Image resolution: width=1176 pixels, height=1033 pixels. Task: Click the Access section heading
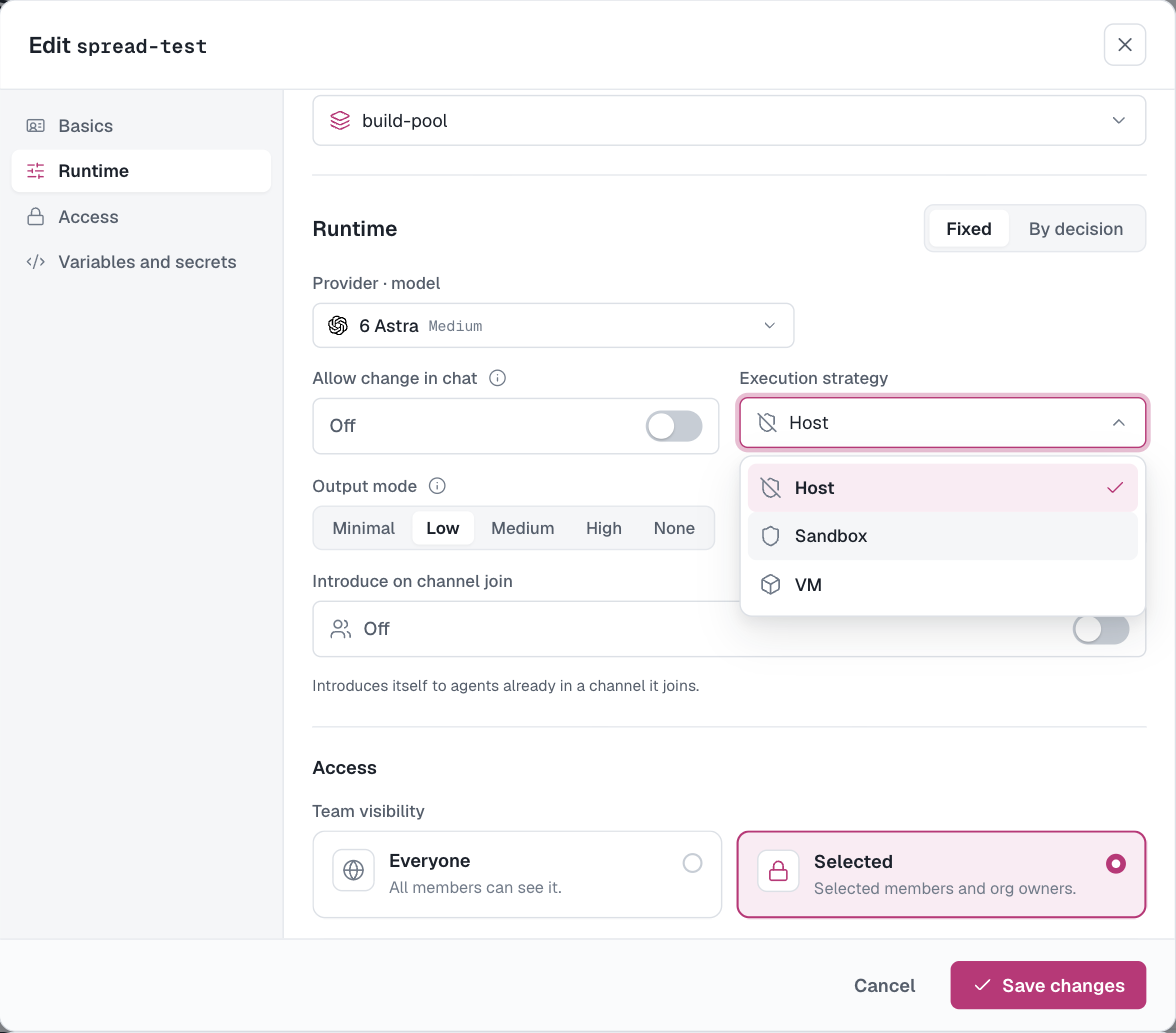click(344, 767)
